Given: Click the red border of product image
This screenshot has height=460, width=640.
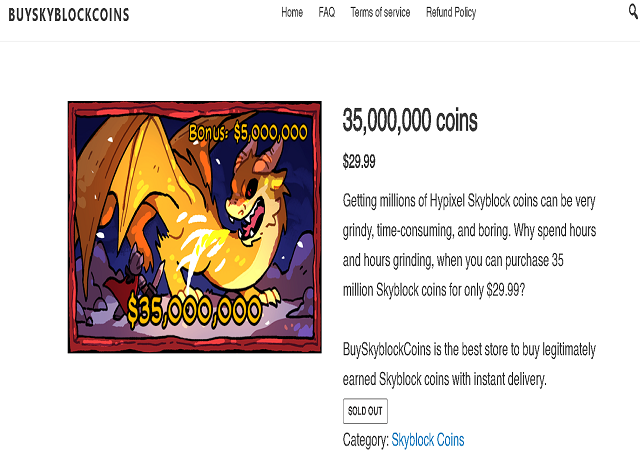Looking at the screenshot, I should pyautogui.click(x=195, y=106).
